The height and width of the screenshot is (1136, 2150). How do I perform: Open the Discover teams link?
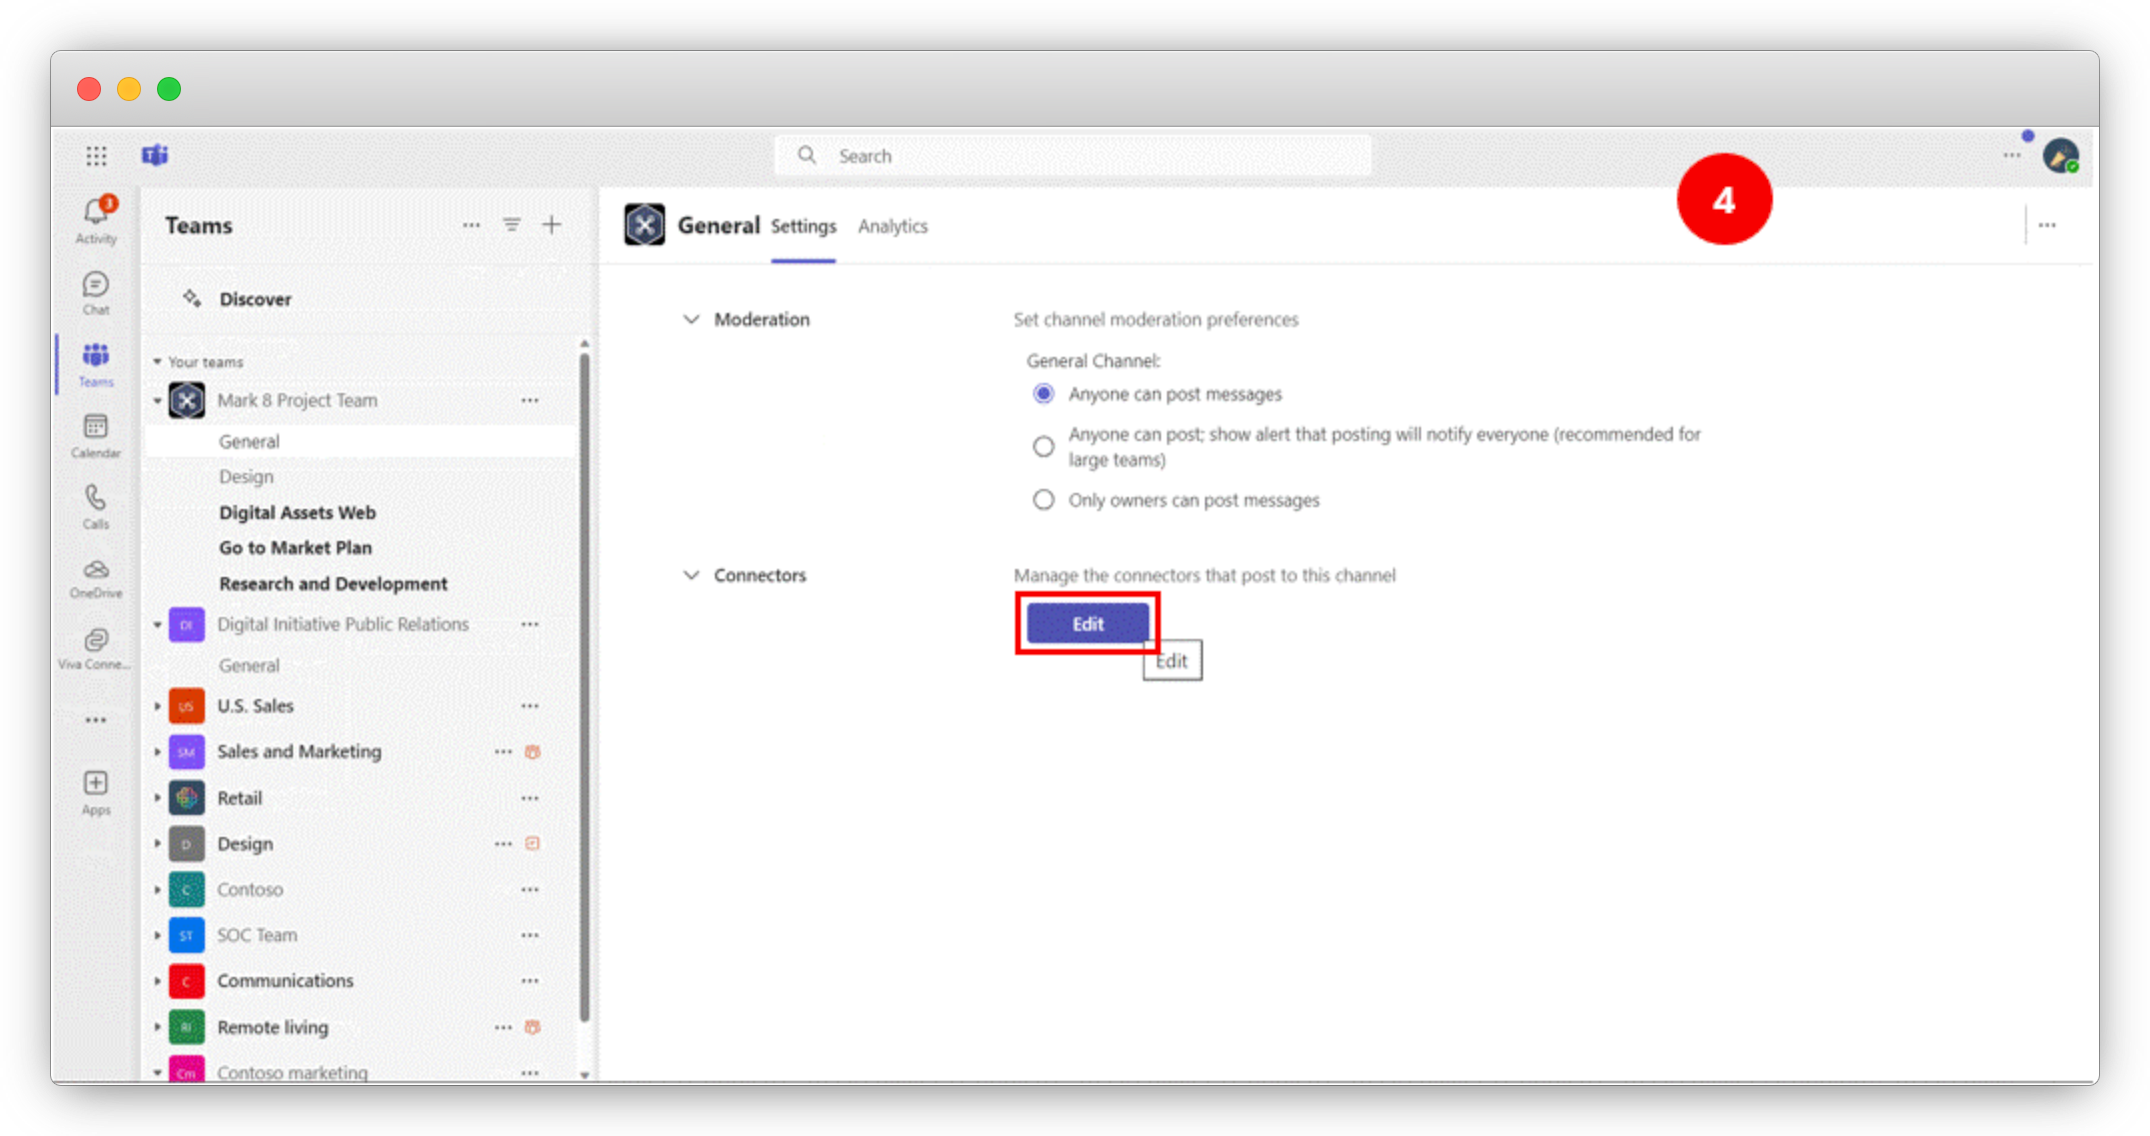(255, 299)
